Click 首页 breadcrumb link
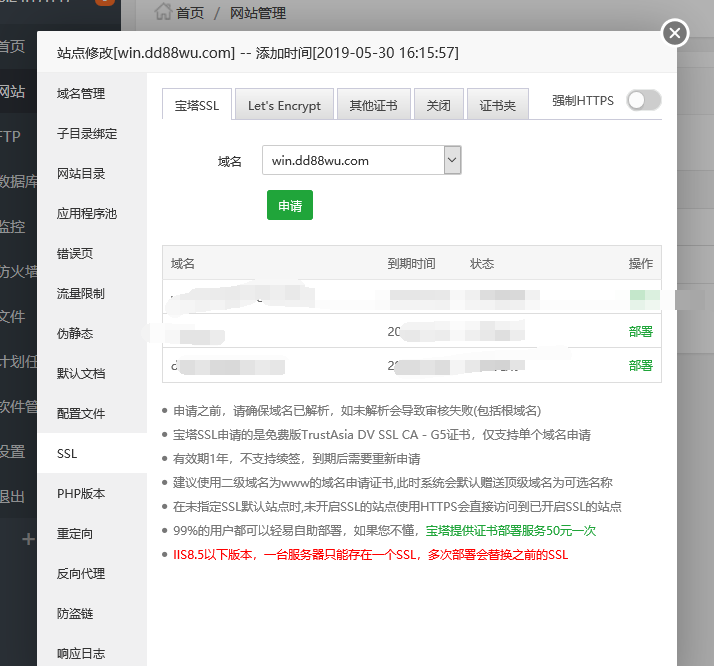Viewport: 714px width, 666px height. 190,13
